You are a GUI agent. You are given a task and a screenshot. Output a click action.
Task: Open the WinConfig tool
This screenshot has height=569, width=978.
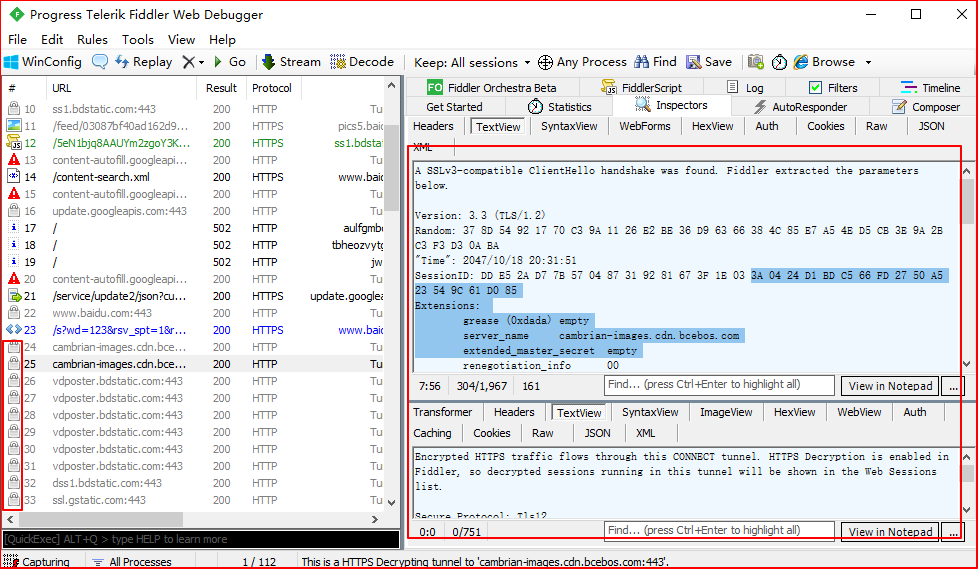coord(43,62)
